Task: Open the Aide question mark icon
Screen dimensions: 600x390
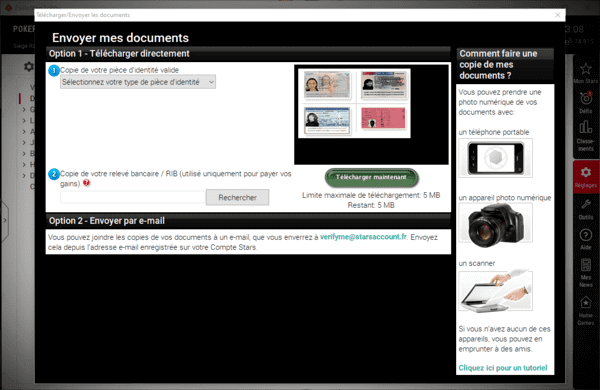Action: [x=586, y=235]
